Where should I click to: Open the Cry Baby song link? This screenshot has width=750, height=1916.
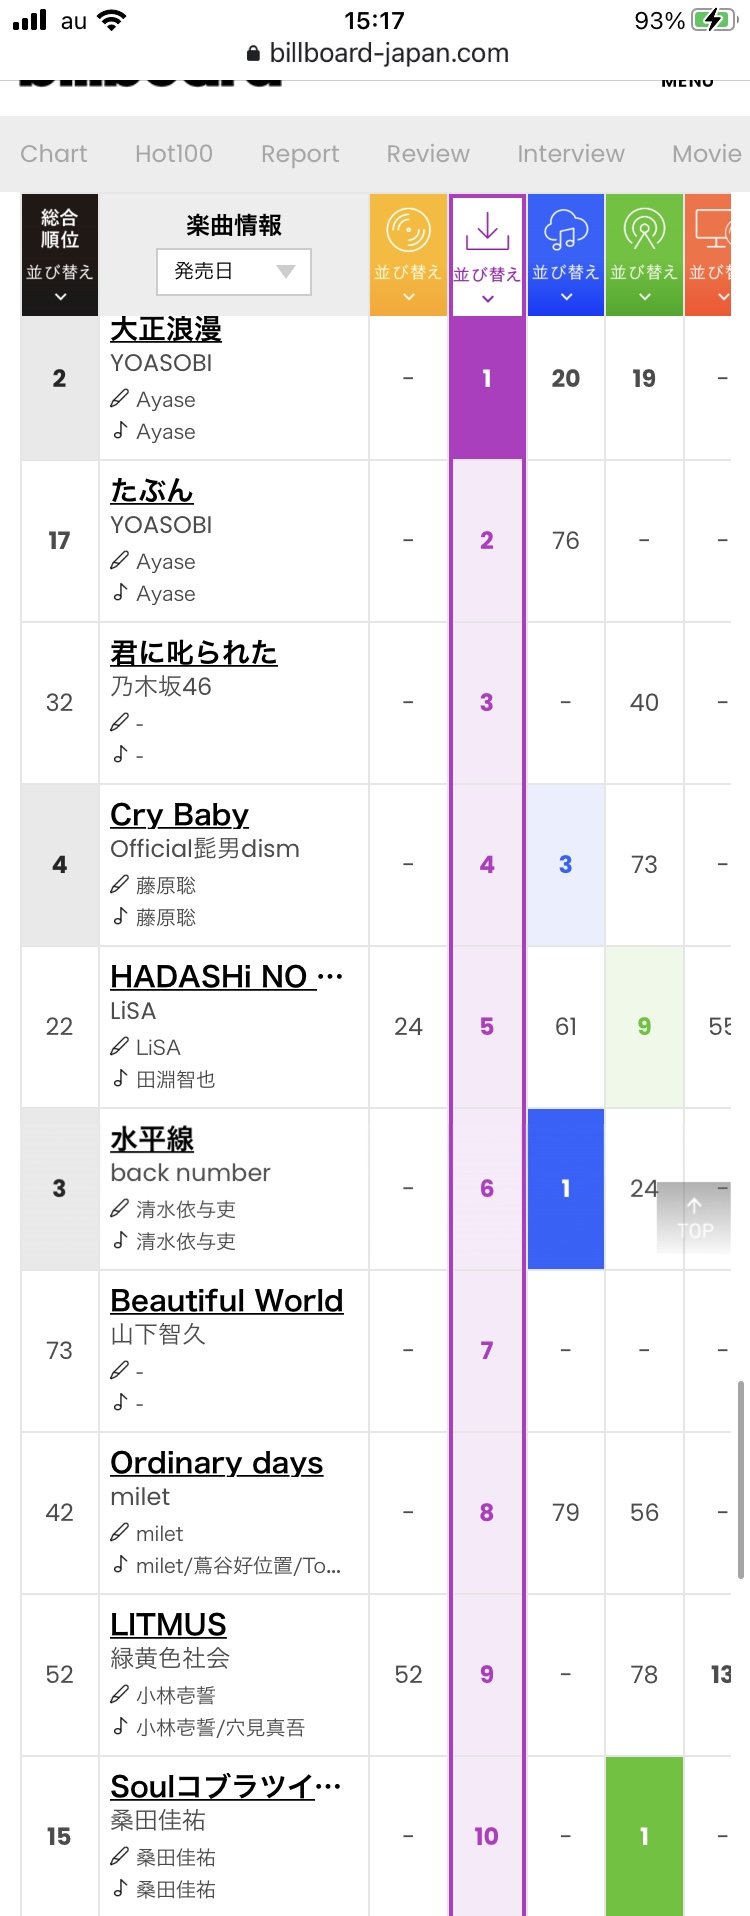point(179,815)
